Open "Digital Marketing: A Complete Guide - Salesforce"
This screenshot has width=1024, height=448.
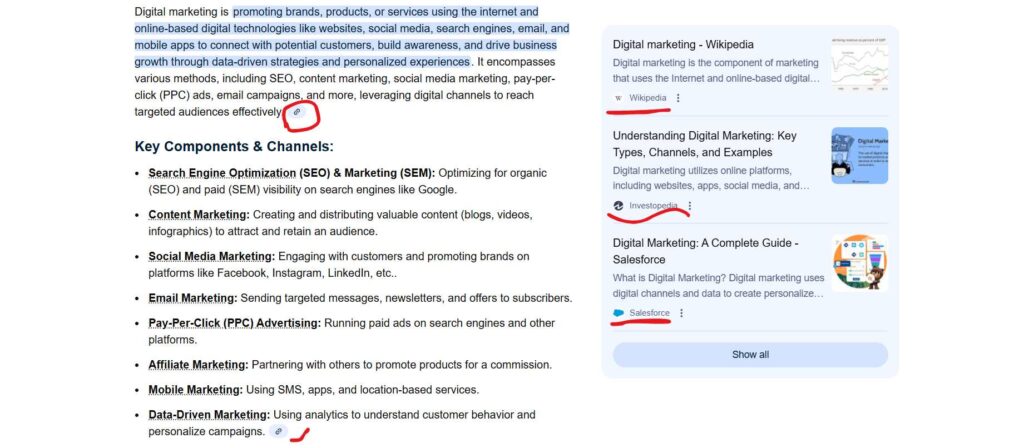pyautogui.click(x=706, y=251)
